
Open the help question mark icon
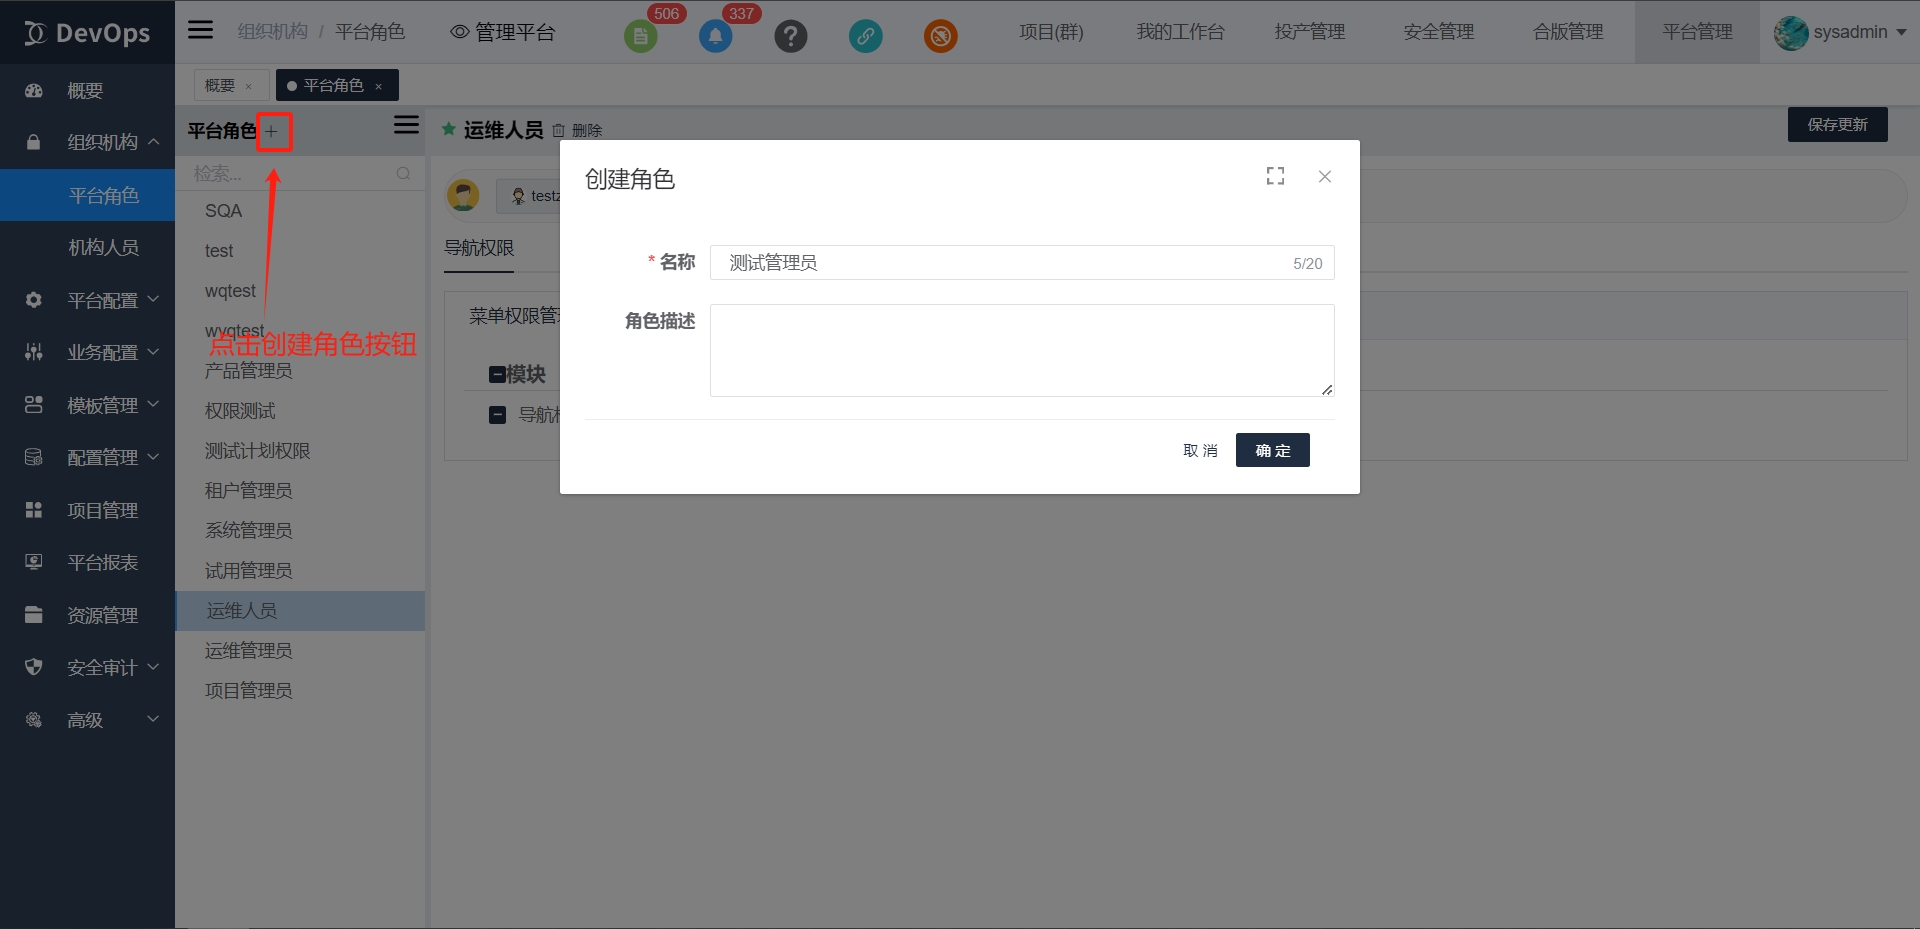pos(790,37)
